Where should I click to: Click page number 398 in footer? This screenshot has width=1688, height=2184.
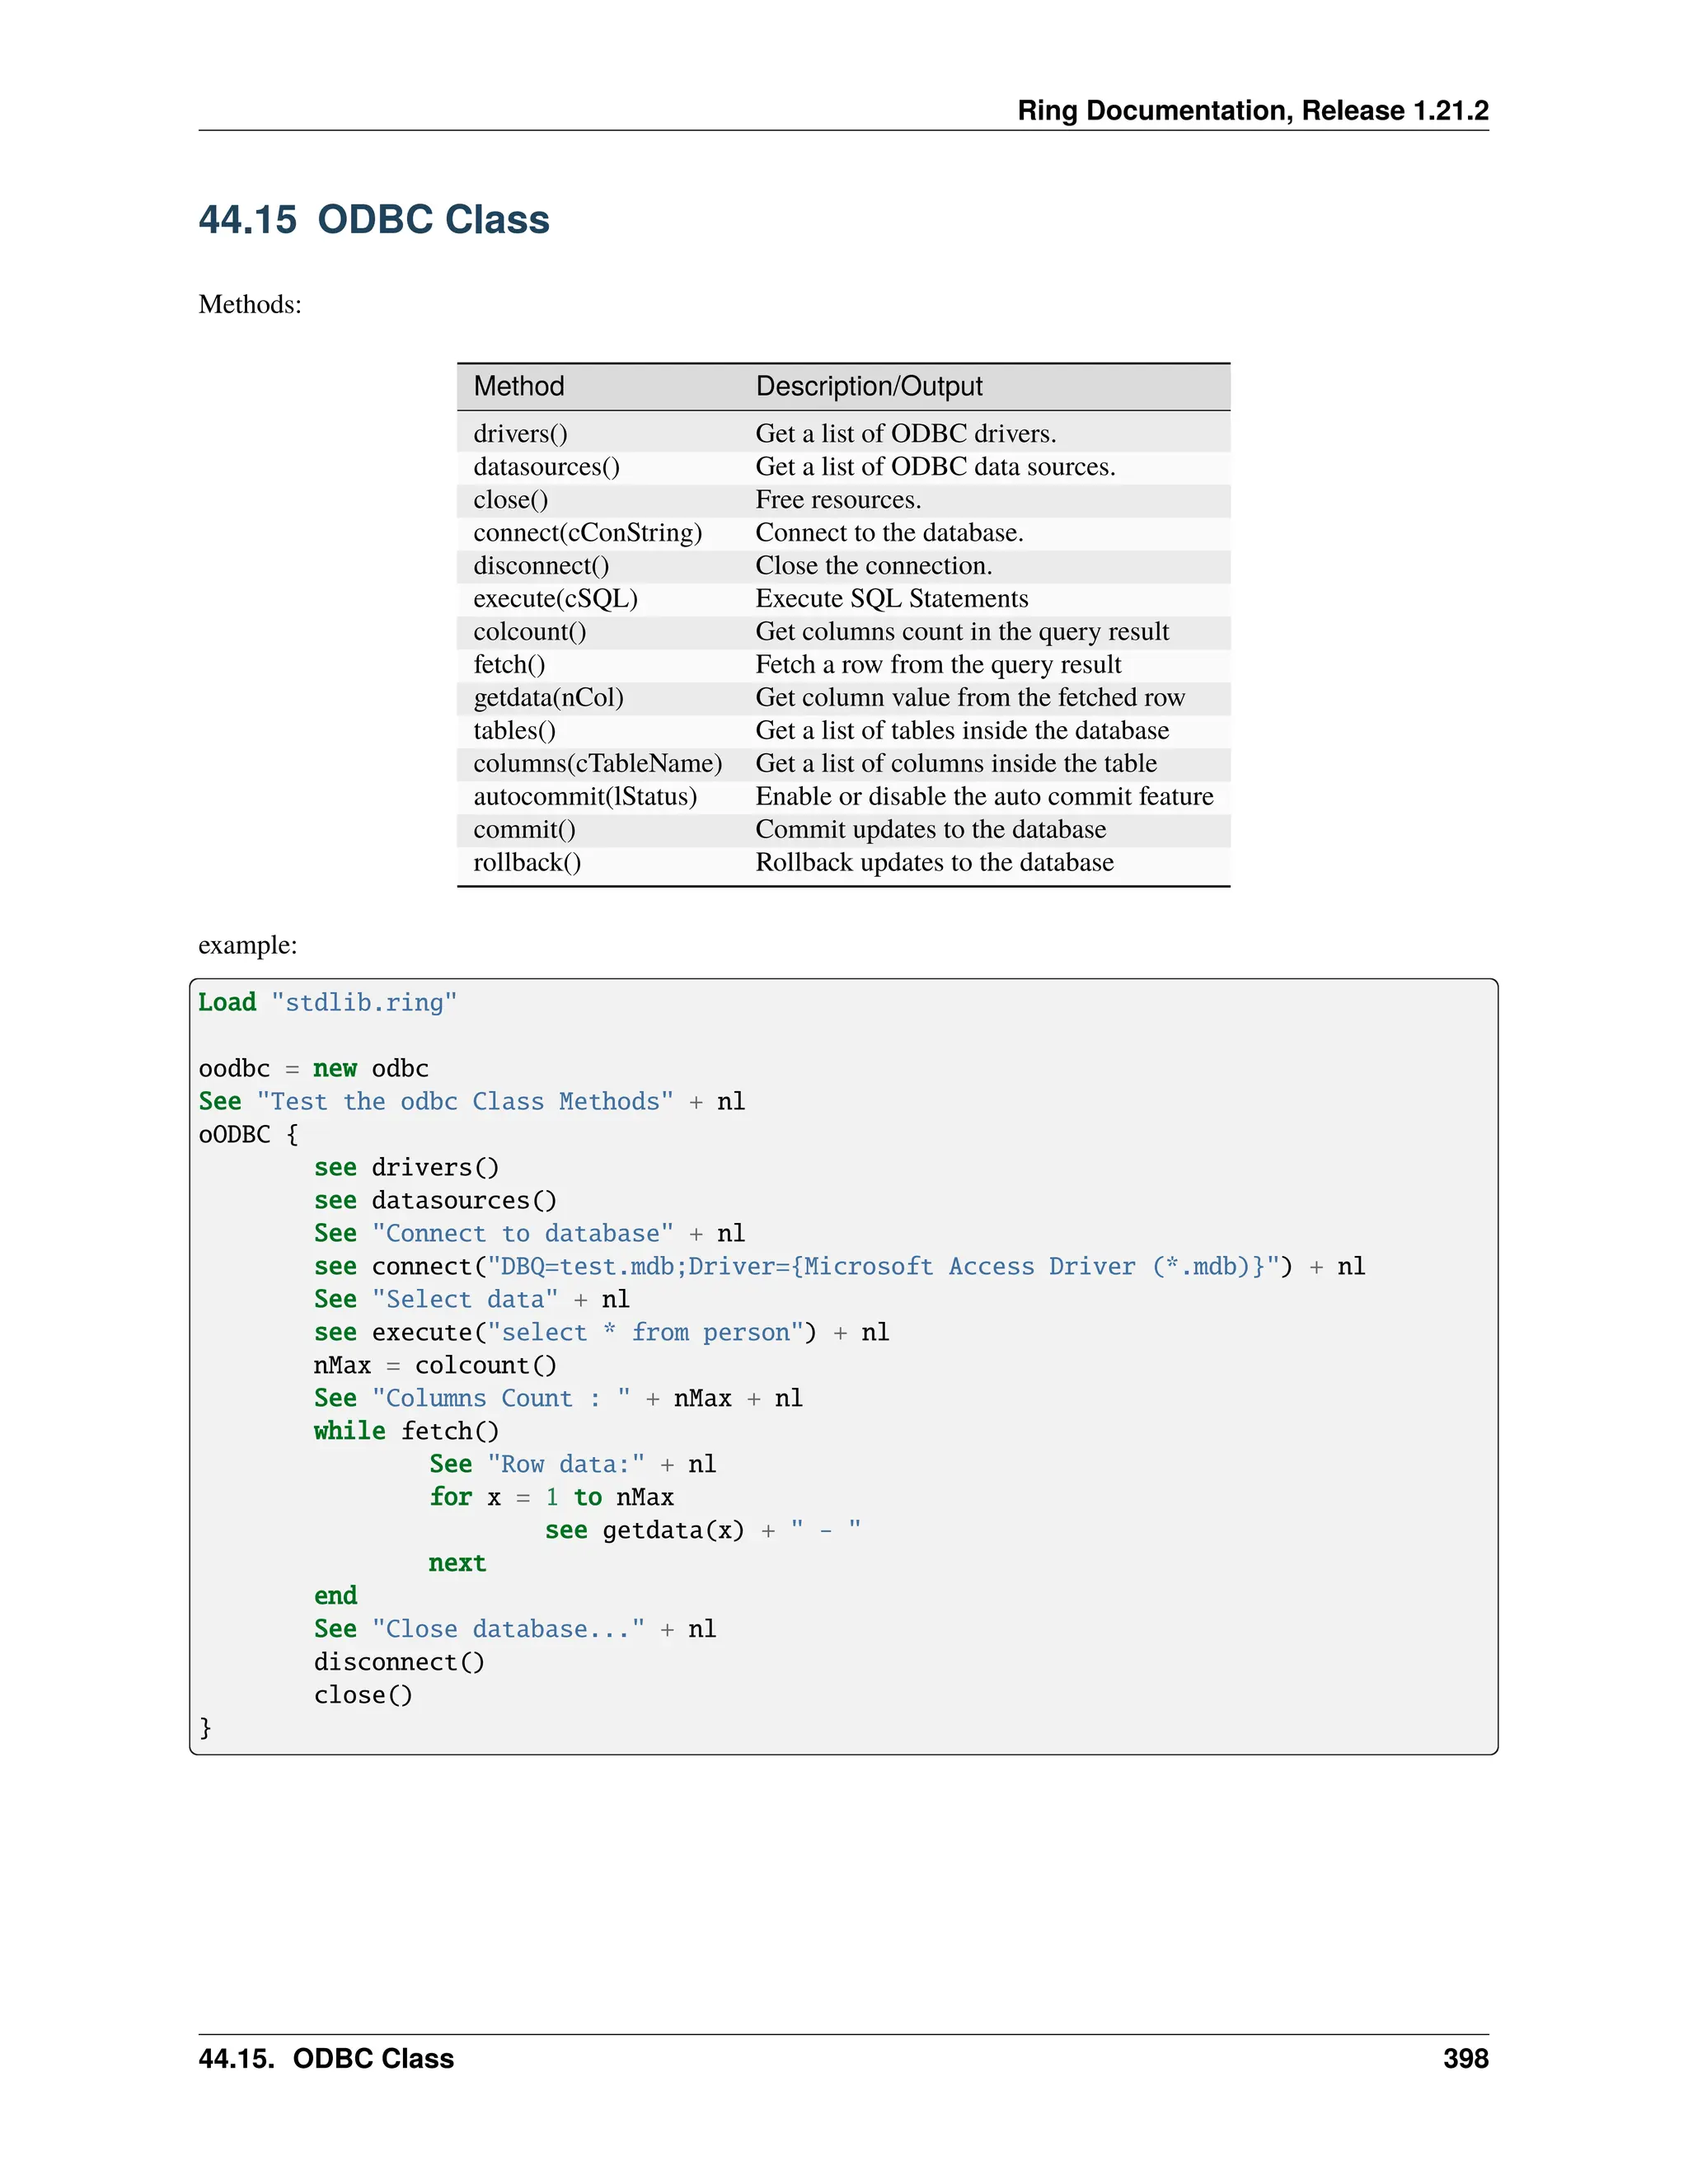pos(1465,2059)
